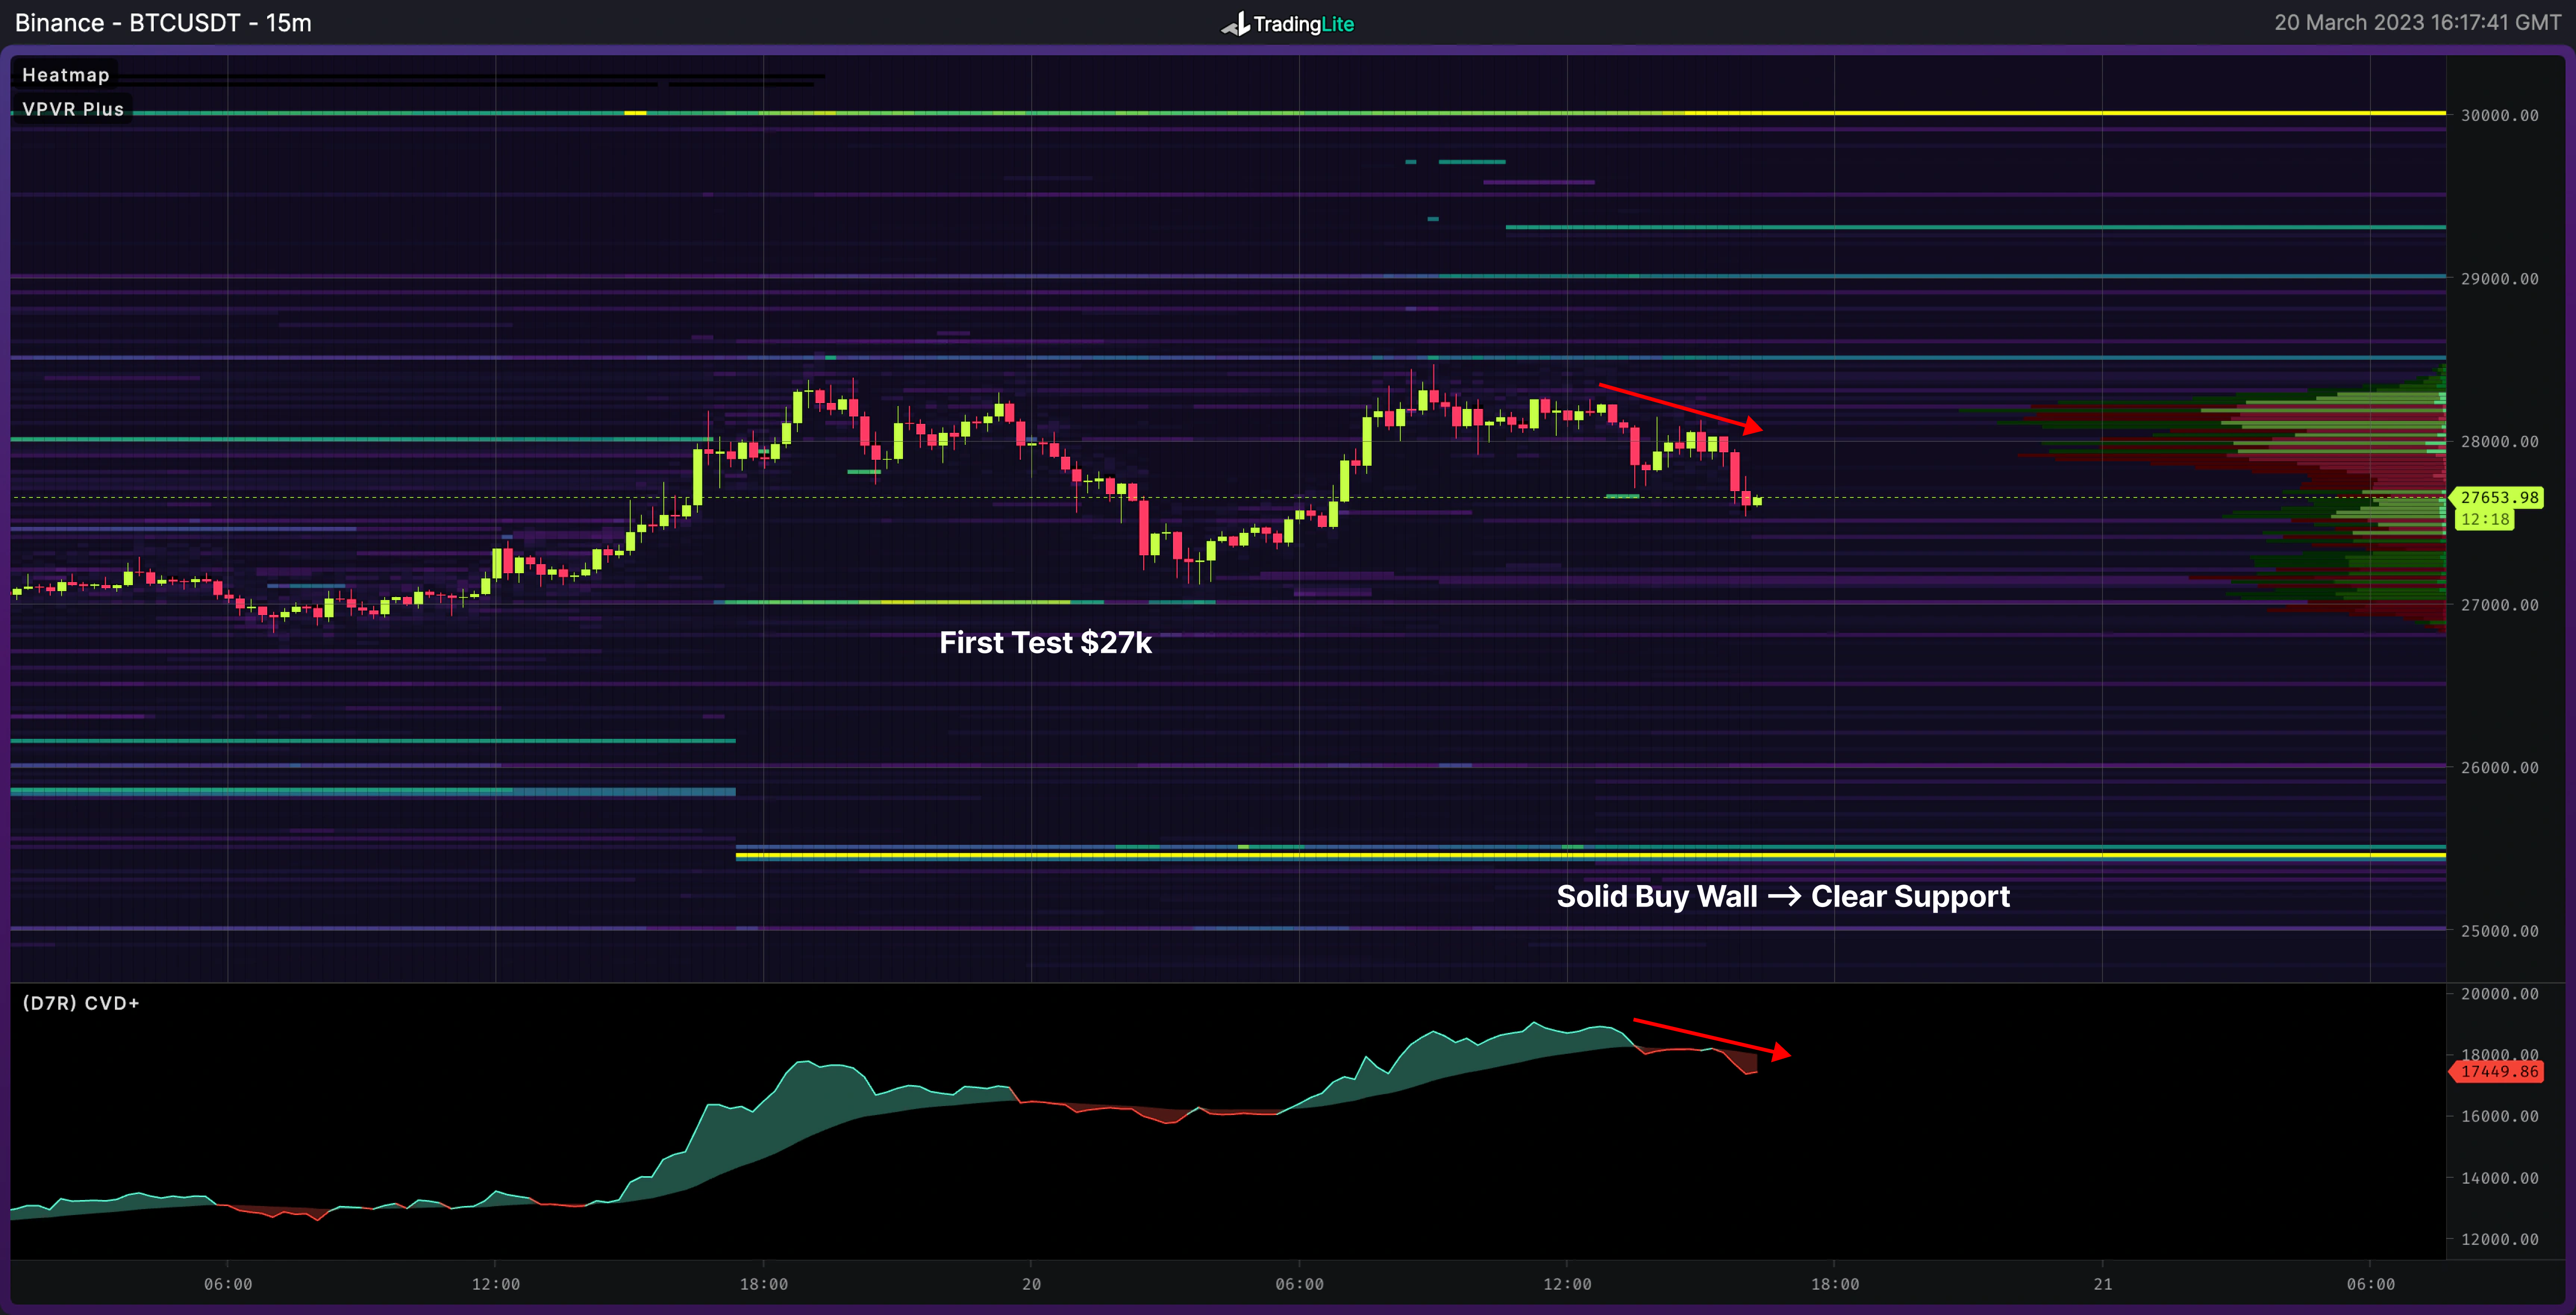
Task: Click the Heatmap indicator label
Action: point(65,75)
